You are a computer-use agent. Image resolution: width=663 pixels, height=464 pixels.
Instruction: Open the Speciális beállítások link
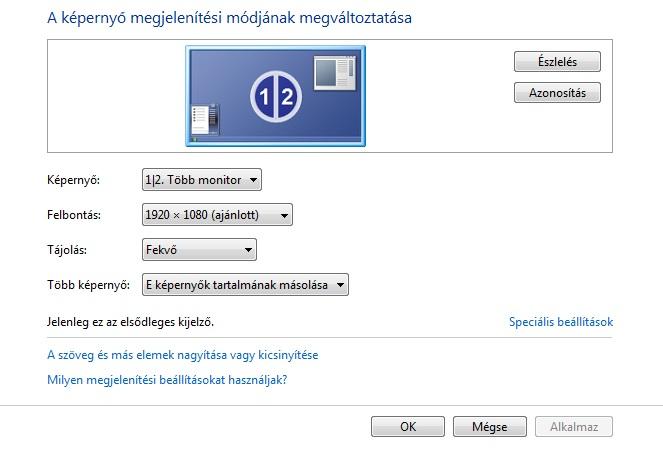[561, 322]
